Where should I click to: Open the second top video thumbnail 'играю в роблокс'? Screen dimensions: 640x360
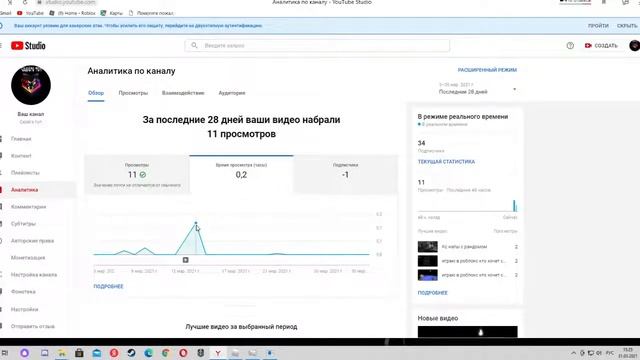pyautogui.click(x=427, y=261)
